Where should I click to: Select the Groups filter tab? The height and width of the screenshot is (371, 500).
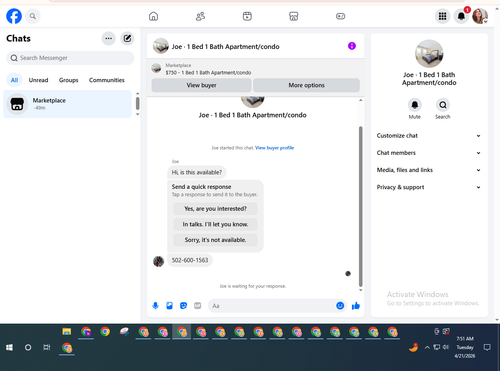click(68, 80)
